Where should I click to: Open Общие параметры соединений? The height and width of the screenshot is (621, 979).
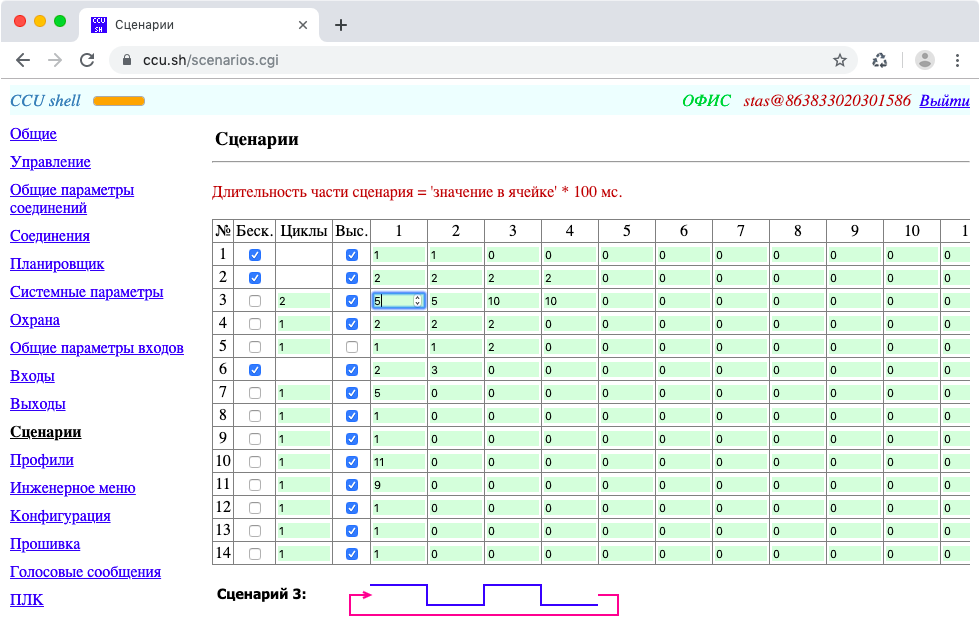coord(72,198)
